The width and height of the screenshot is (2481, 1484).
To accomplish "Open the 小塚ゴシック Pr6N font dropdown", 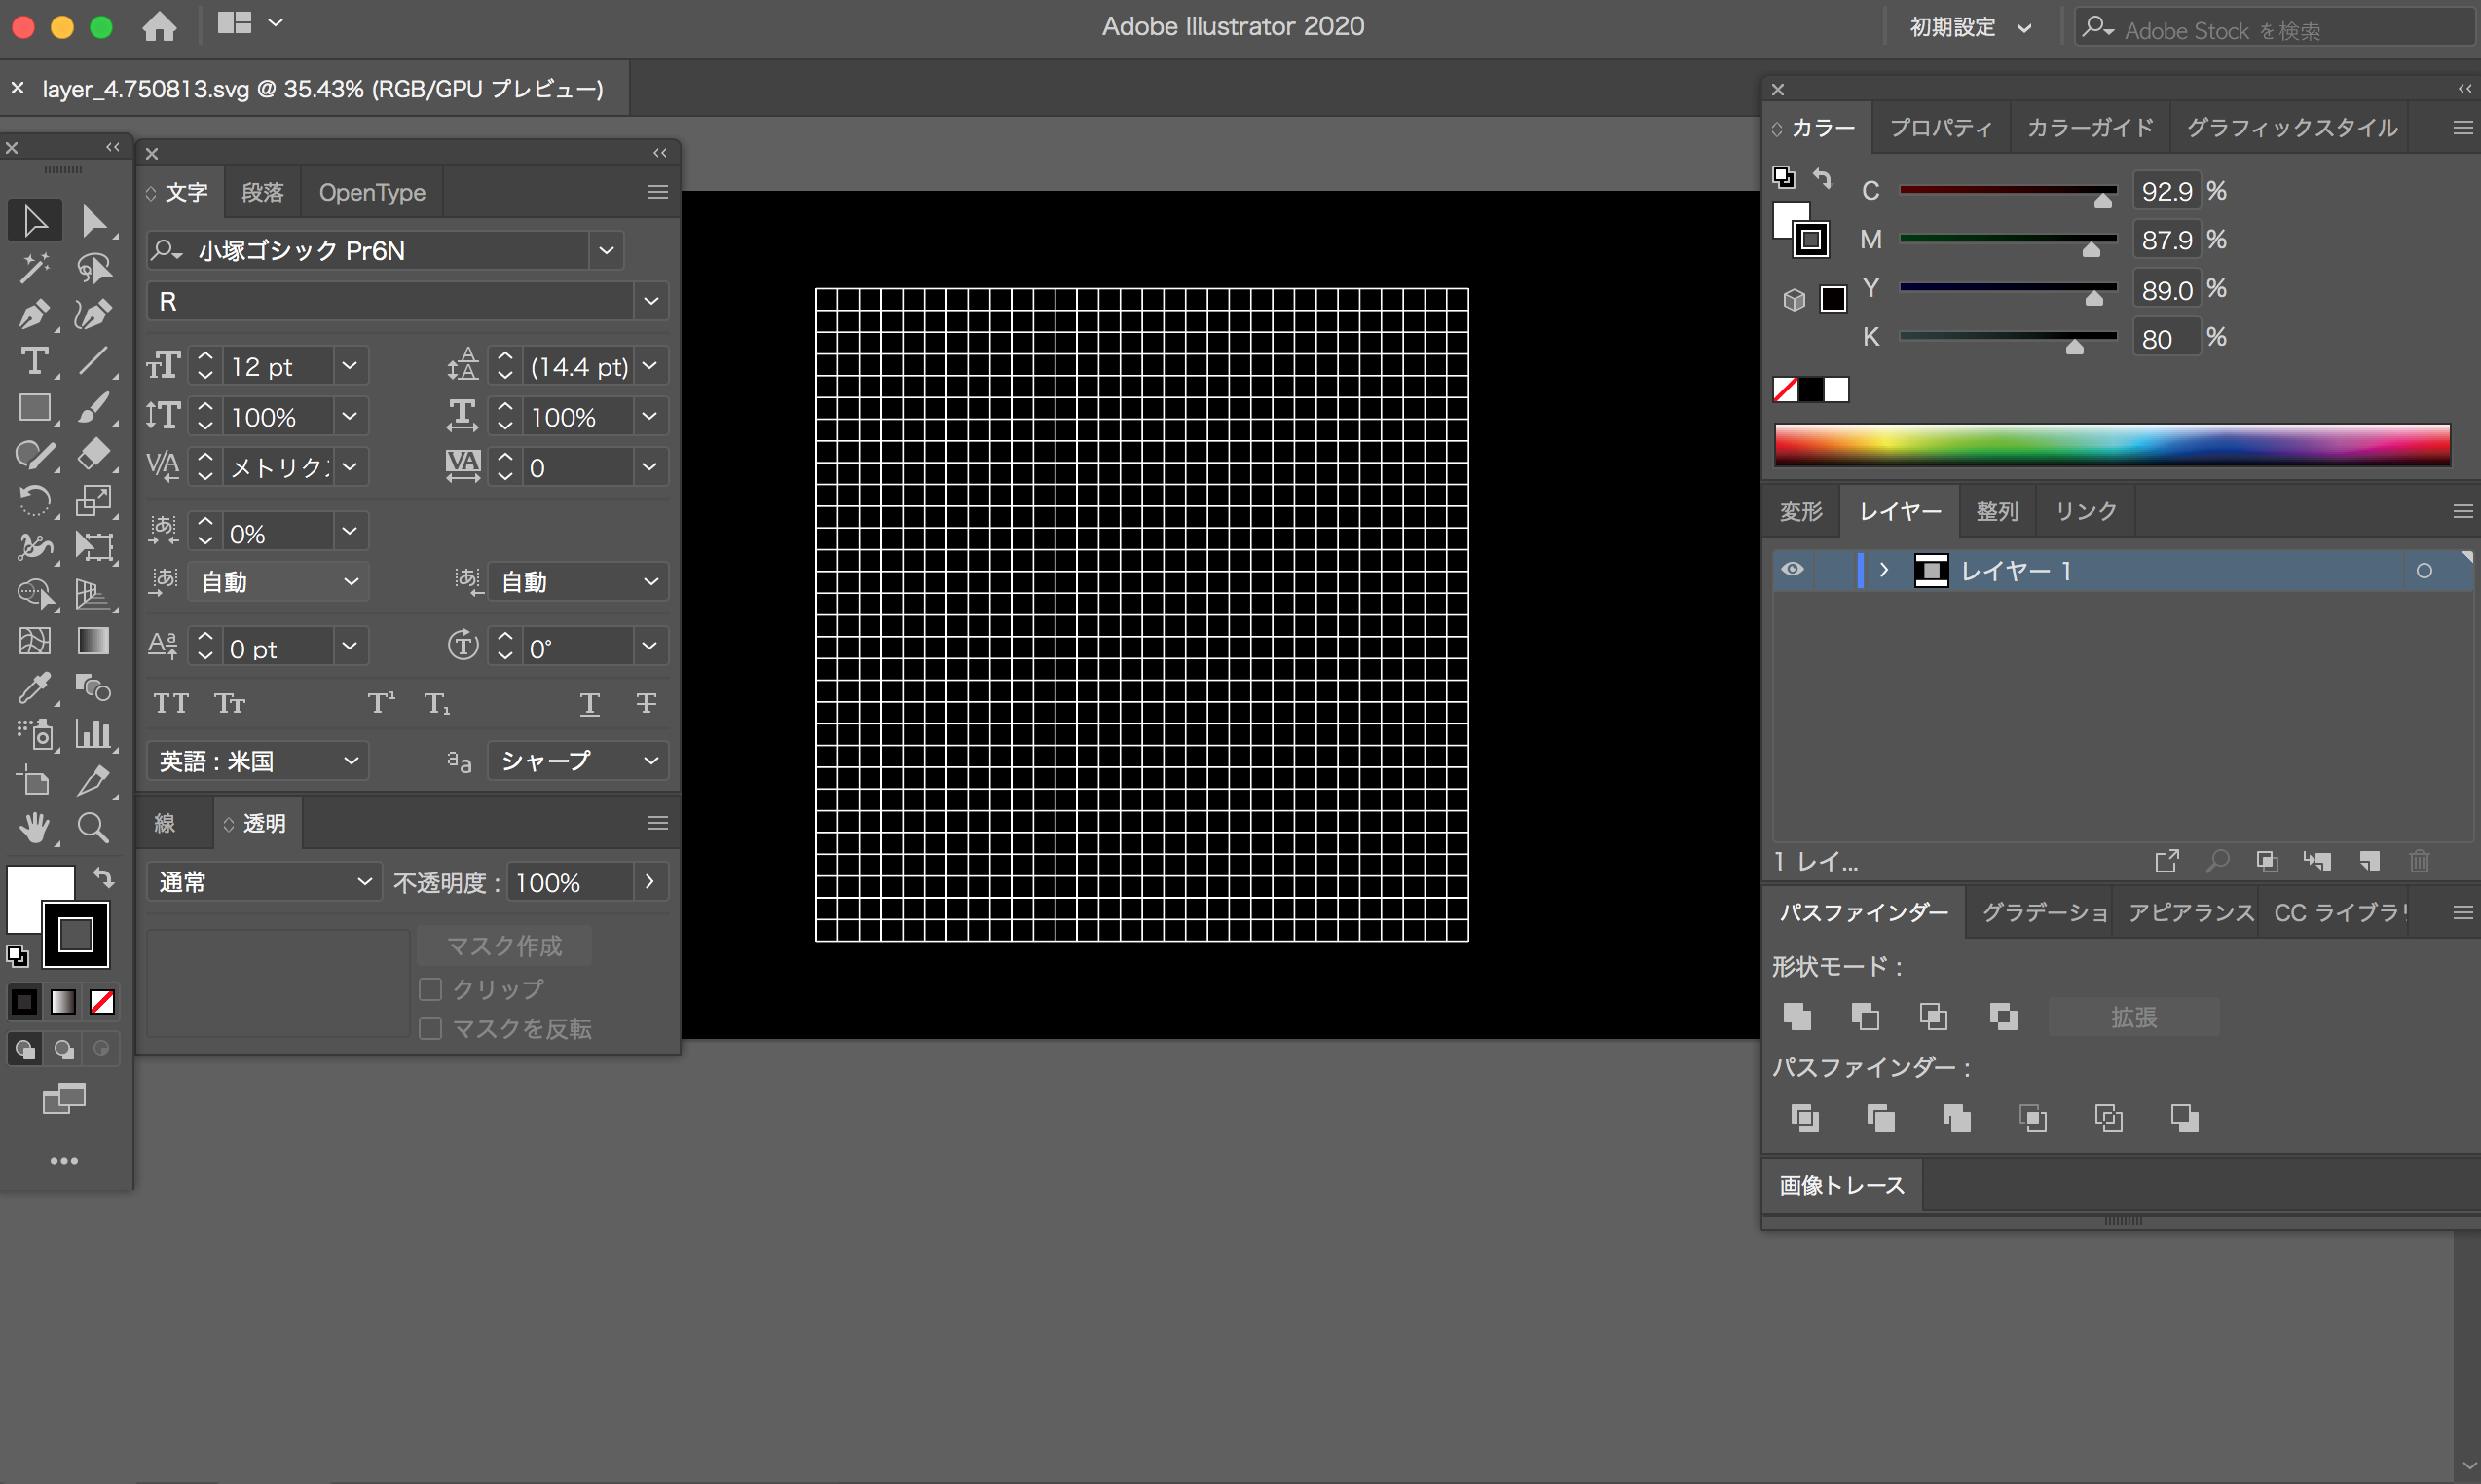I will click(606, 250).
